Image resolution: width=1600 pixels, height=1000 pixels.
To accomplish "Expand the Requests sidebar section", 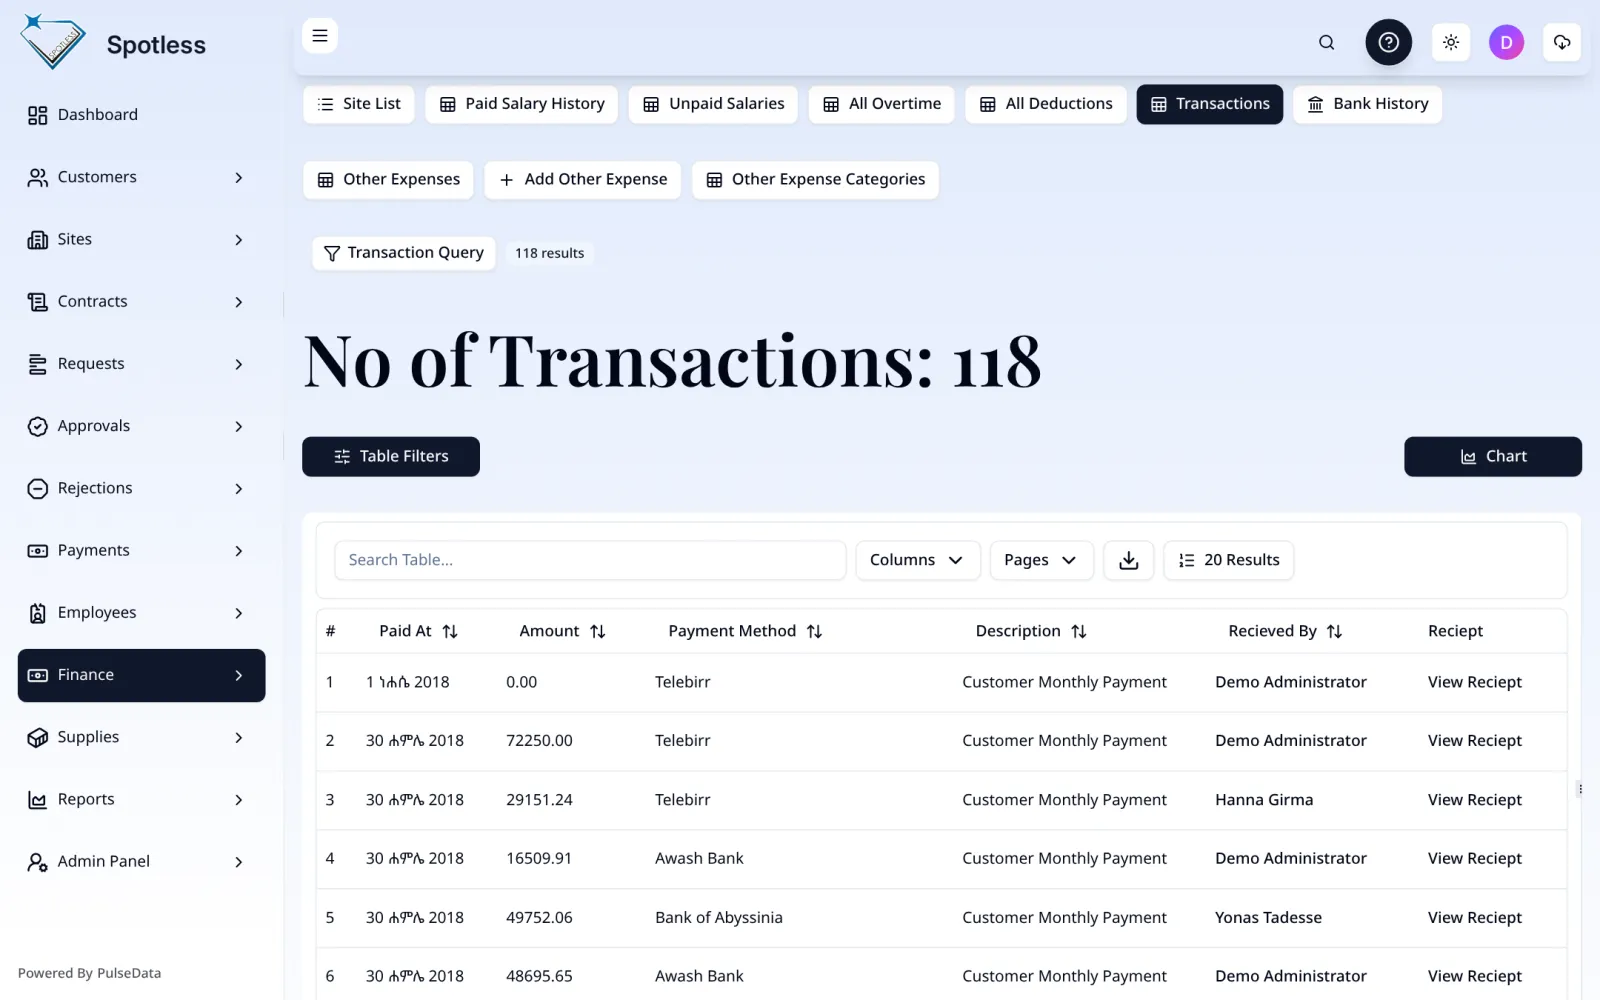I will [x=141, y=364].
